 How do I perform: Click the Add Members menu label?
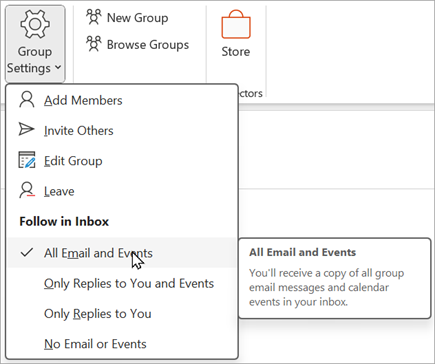(x=83, y=100)
